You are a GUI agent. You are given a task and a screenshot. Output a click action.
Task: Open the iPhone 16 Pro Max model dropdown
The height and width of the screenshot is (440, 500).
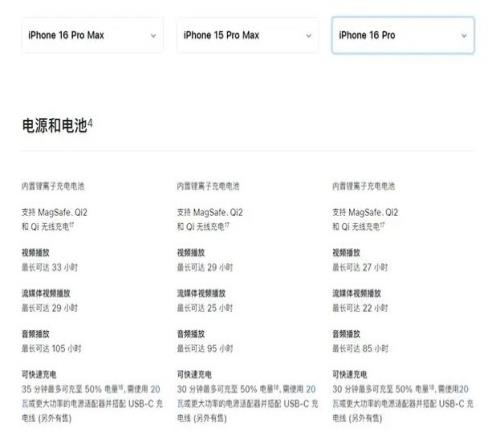[x=92, y=35]
